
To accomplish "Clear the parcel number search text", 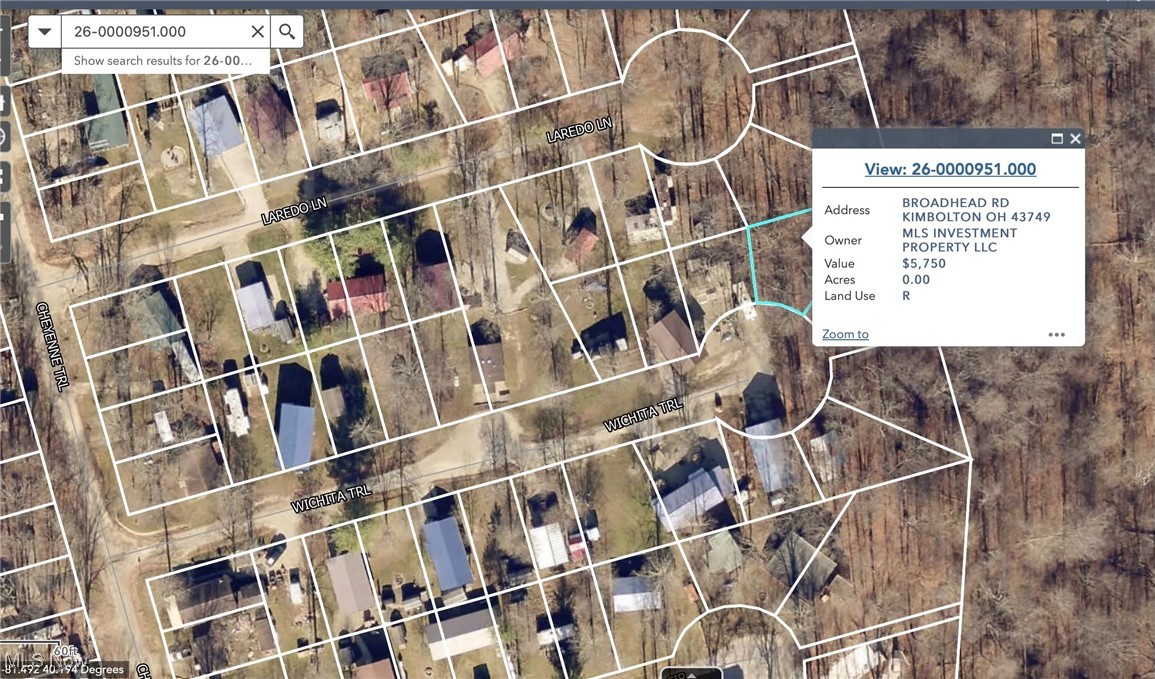I will [x=257, y=32].
